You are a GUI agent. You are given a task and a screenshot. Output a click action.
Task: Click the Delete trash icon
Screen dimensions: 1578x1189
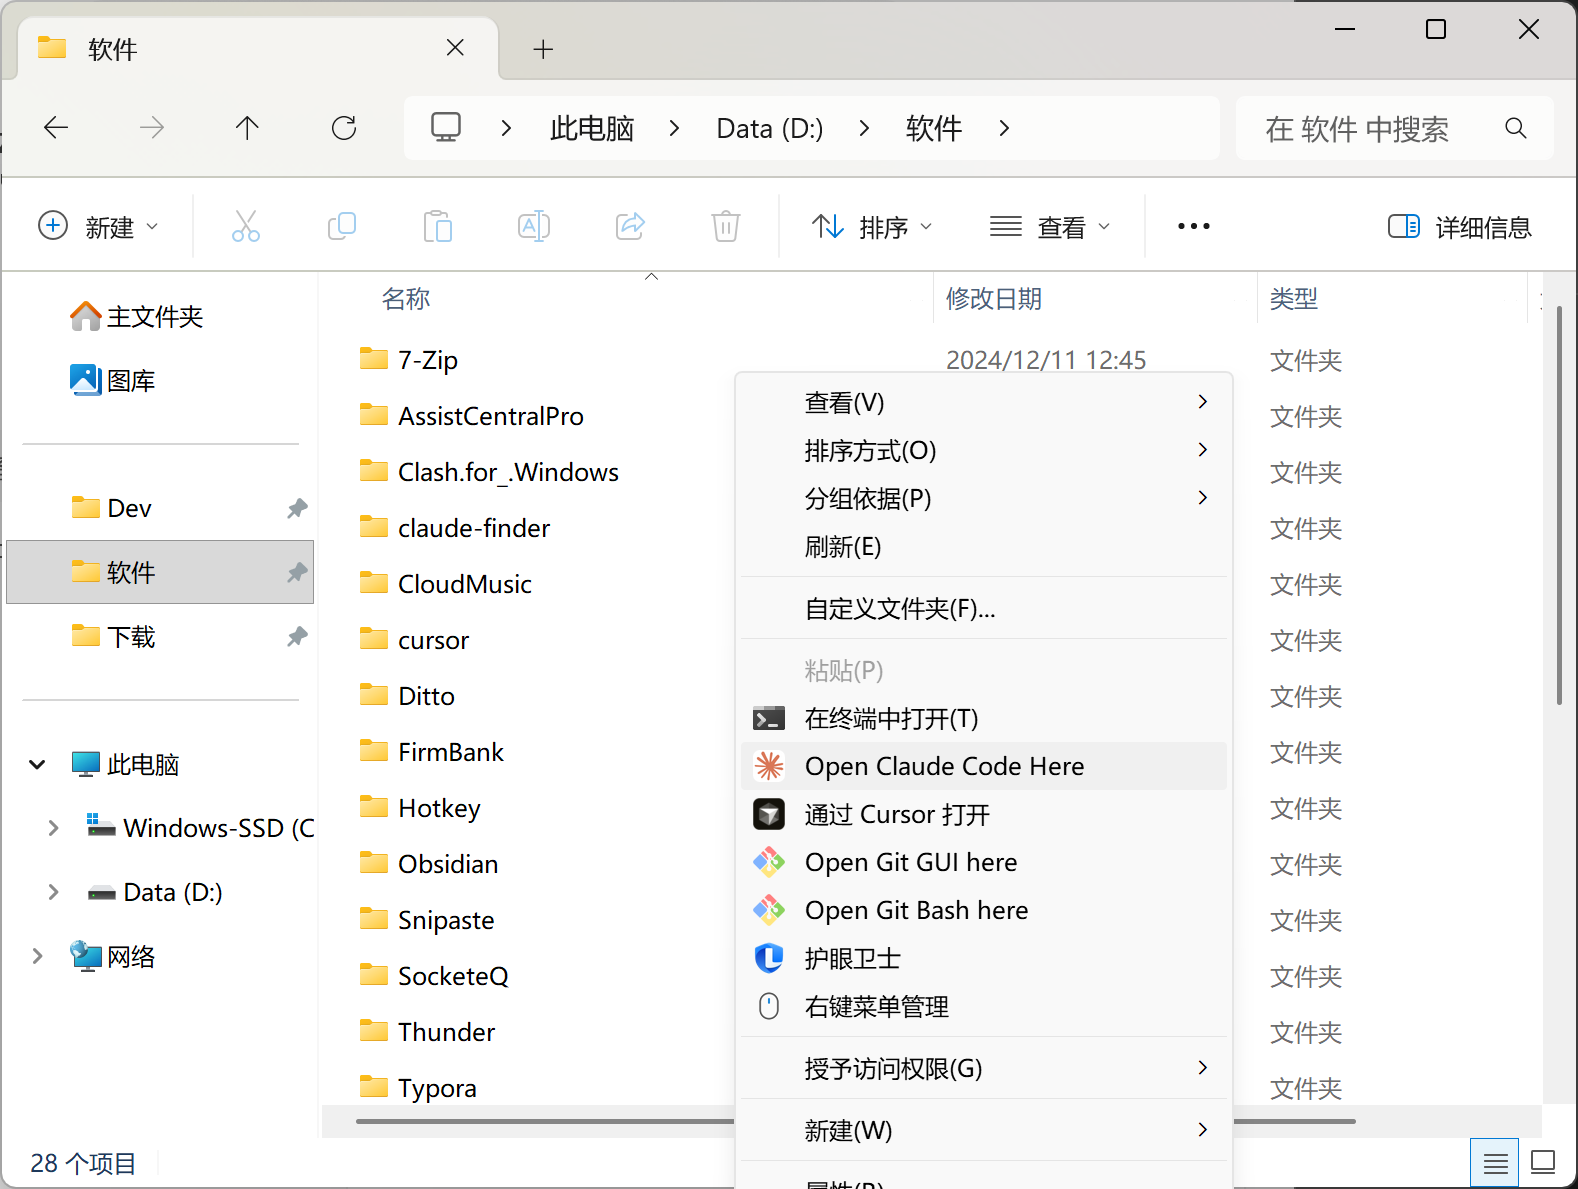pyautogui.click(x=726, y=226)
